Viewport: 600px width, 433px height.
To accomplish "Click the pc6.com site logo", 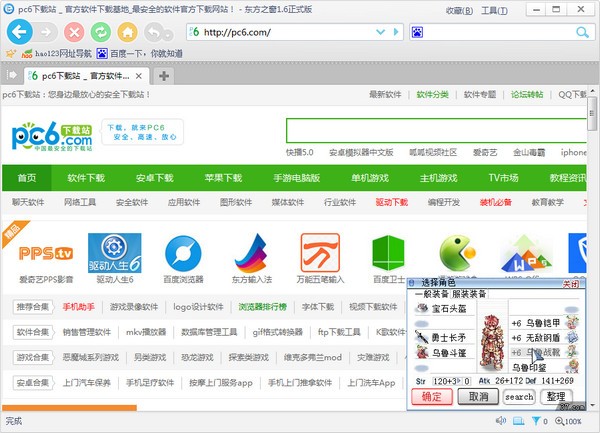I will 52,136.
